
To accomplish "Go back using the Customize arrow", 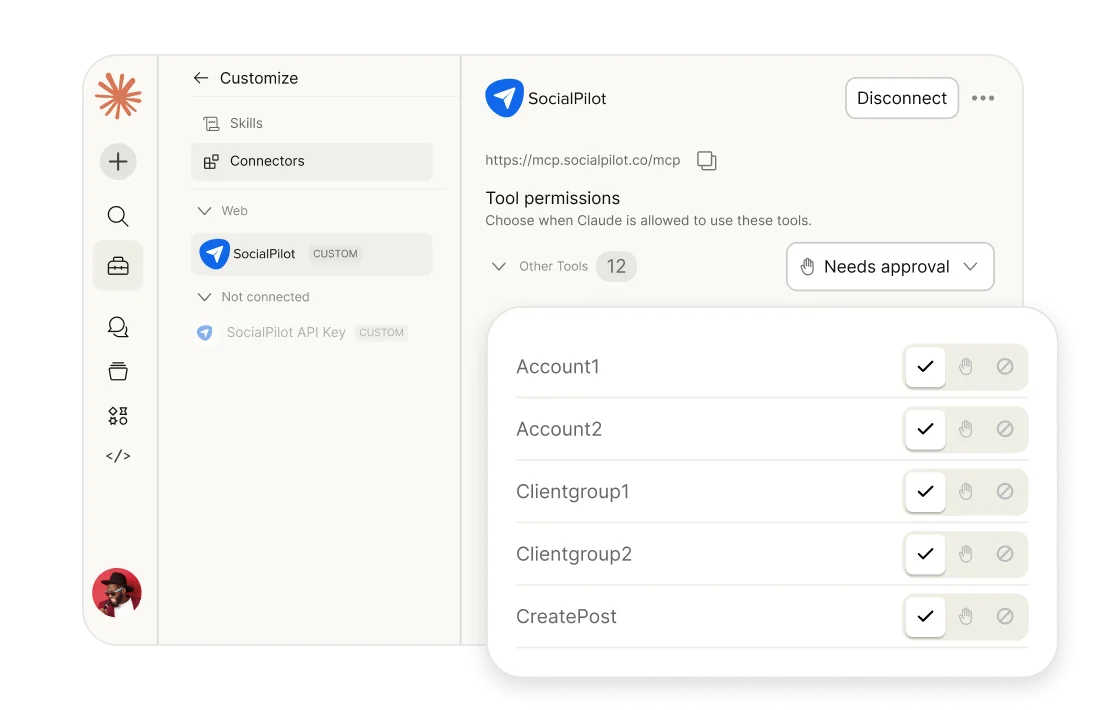I will [200, 77].
